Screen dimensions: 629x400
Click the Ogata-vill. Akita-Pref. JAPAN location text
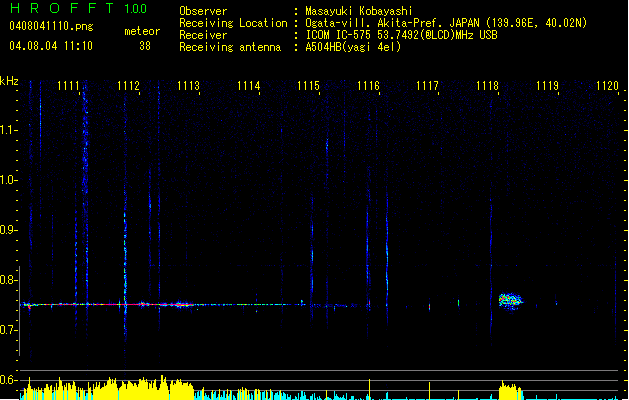pyautogui.click(x=446, y=23)
